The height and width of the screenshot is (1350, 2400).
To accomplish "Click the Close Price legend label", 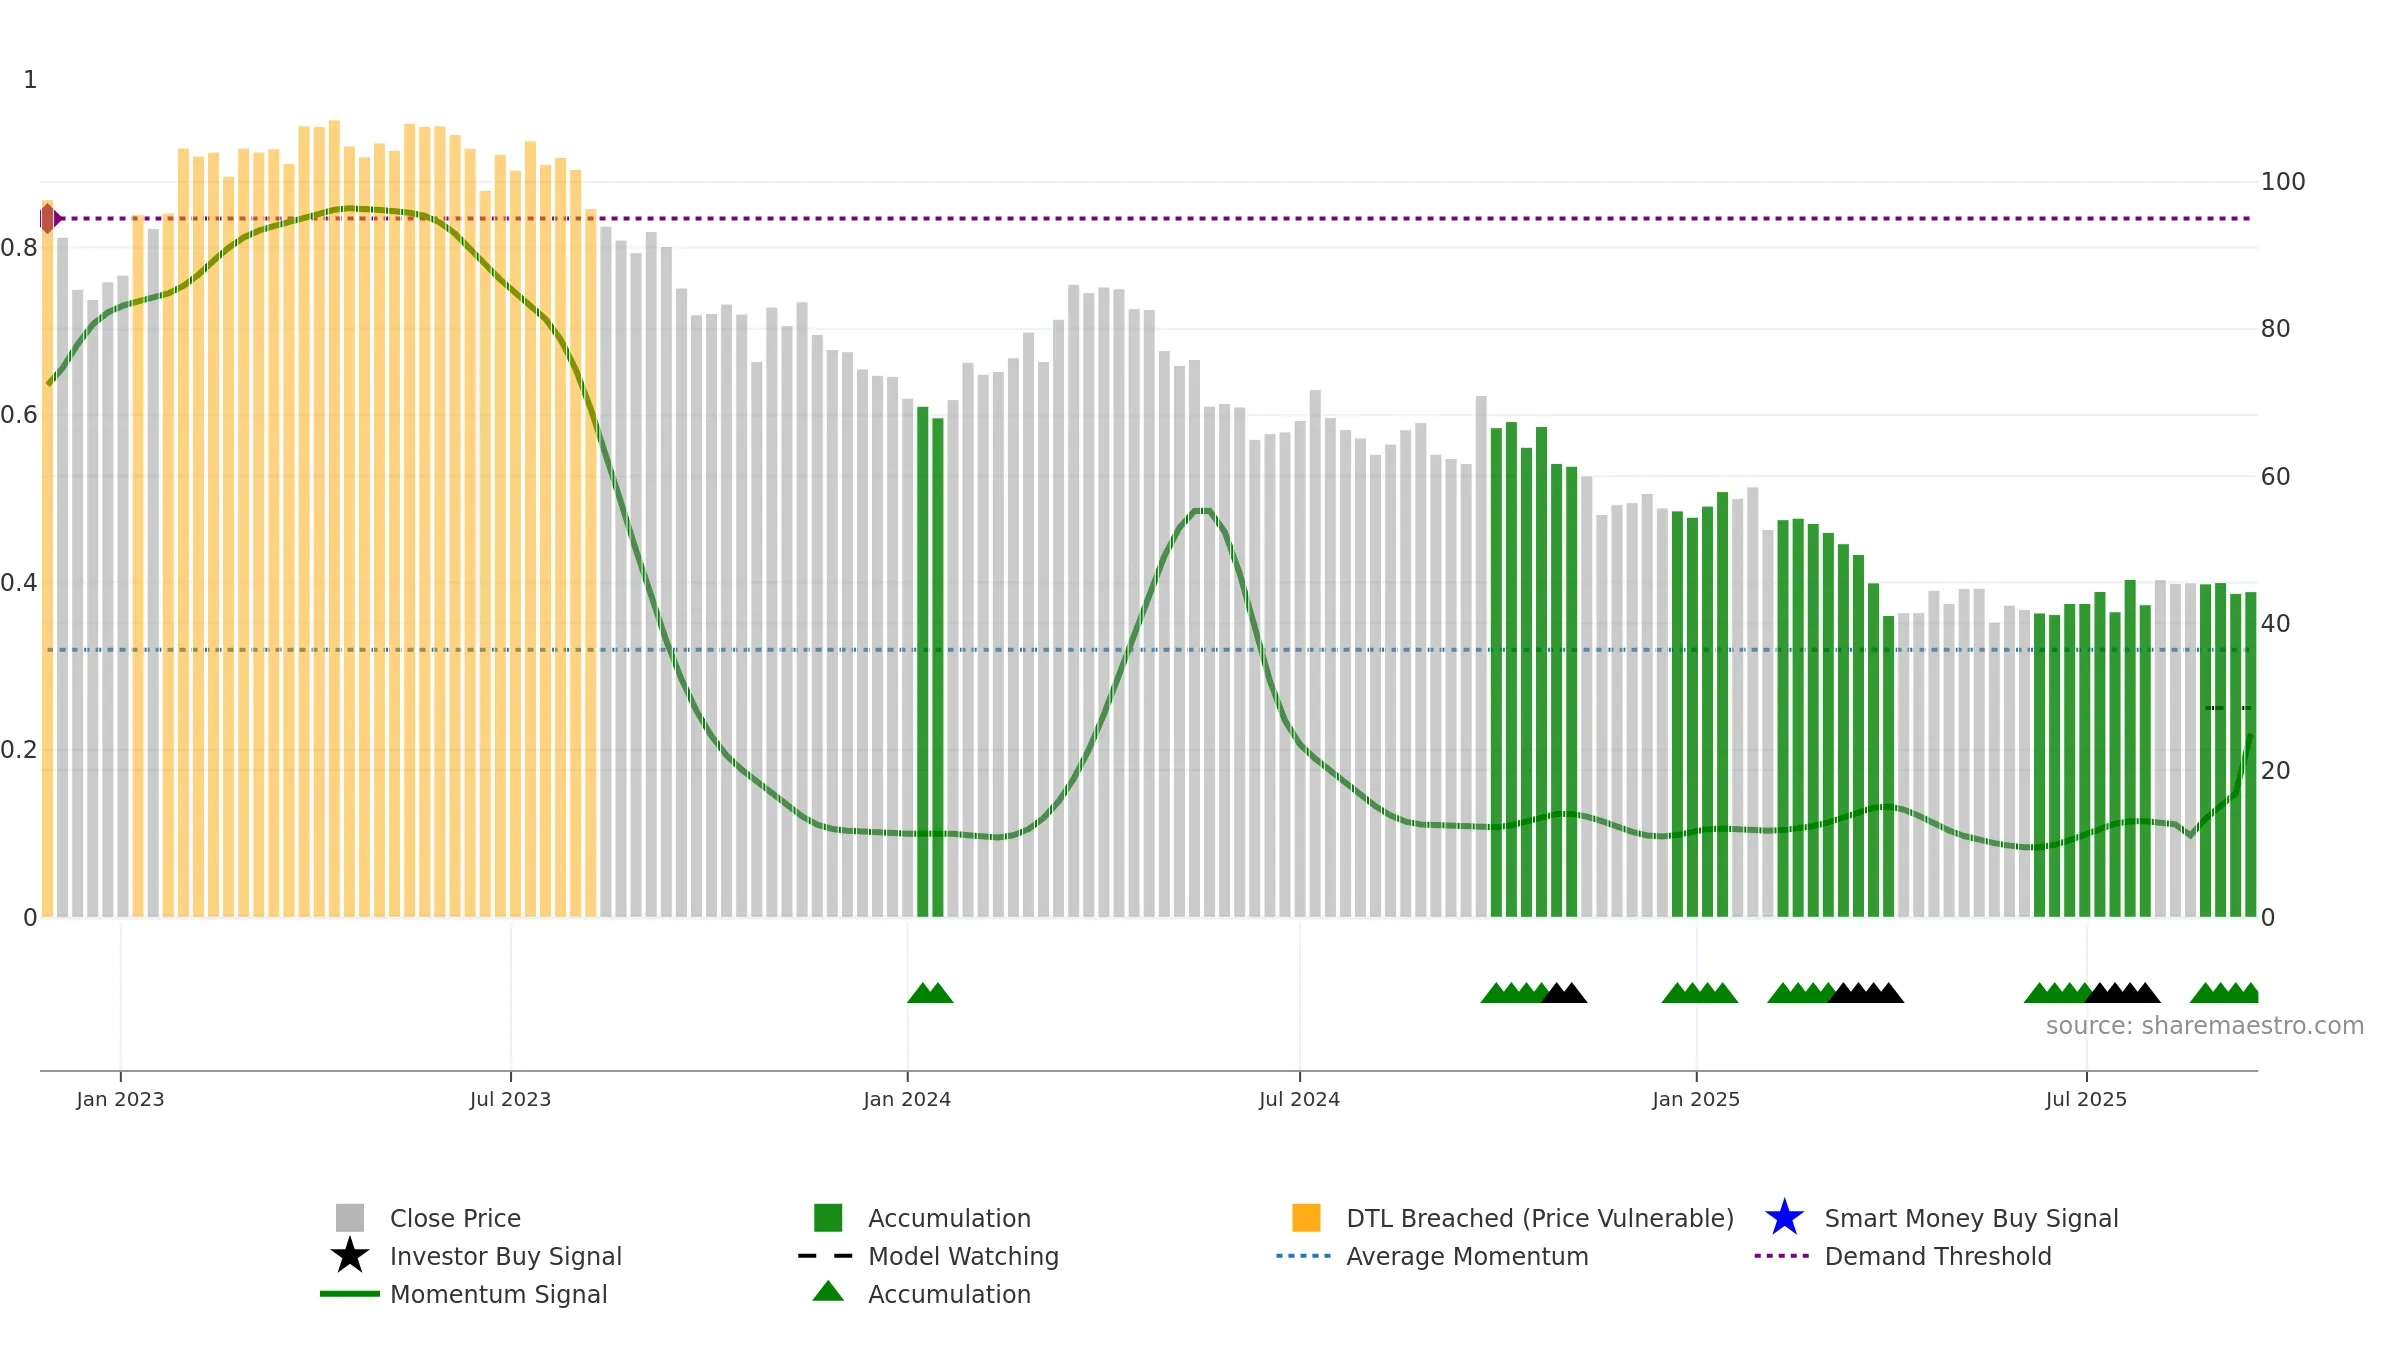I will 455,1218.
